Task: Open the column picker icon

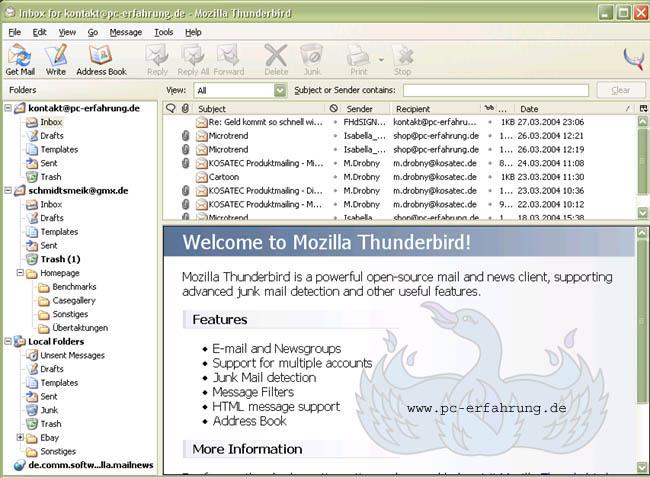Action: point(643,109)
